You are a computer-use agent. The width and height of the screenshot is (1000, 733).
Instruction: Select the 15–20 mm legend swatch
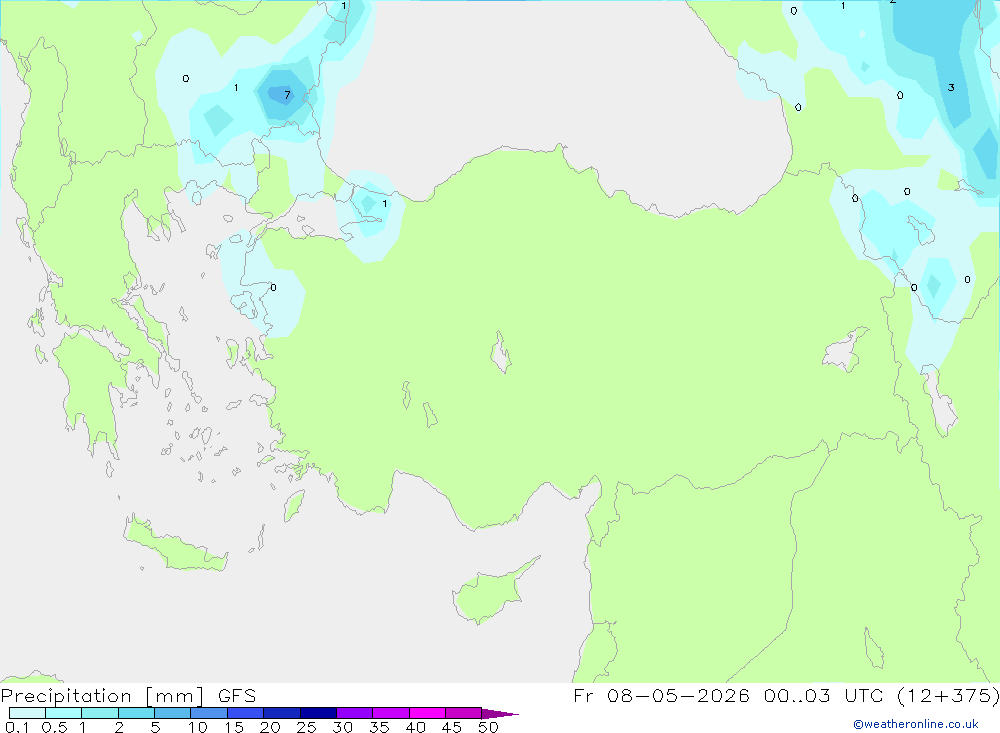246,713
